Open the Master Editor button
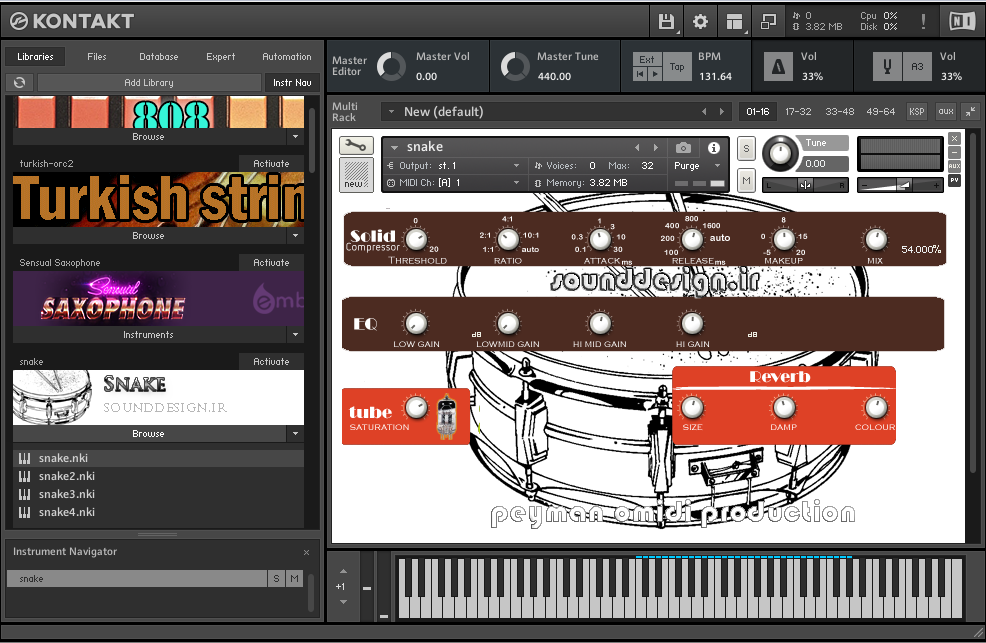 tap(349, 66)
